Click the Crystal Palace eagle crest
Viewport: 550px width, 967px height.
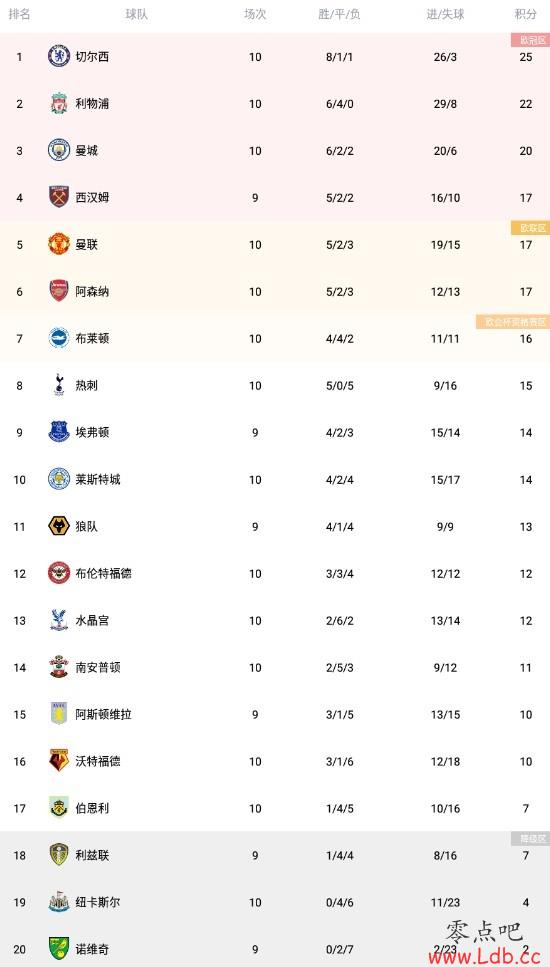(59, 620)
